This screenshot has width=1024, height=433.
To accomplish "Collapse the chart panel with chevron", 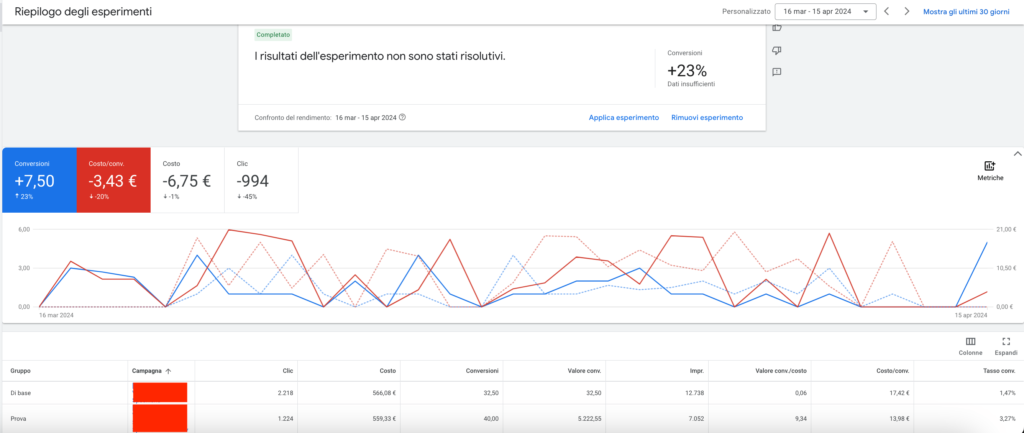I will [1017, 153].
